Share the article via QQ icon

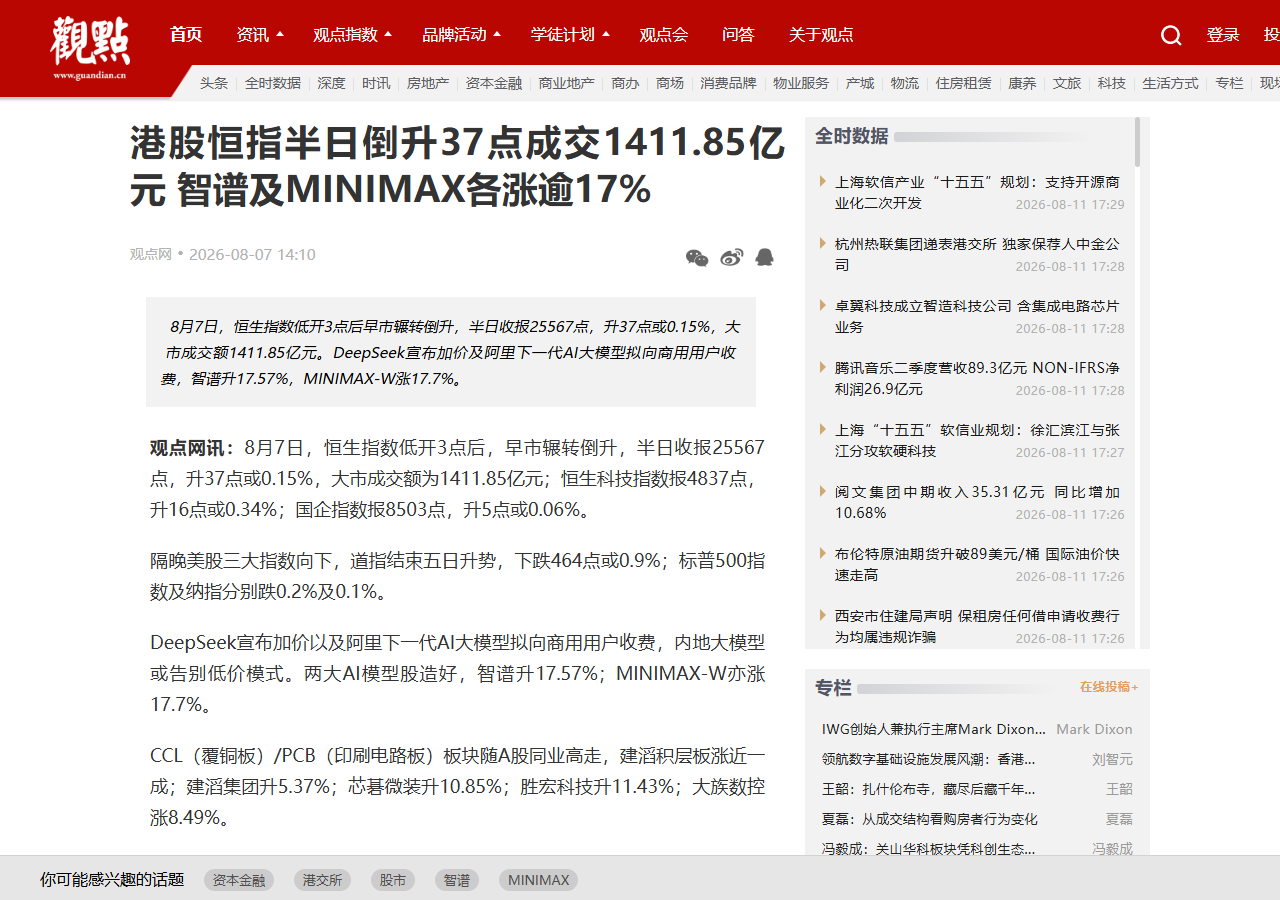pos(764,258)
